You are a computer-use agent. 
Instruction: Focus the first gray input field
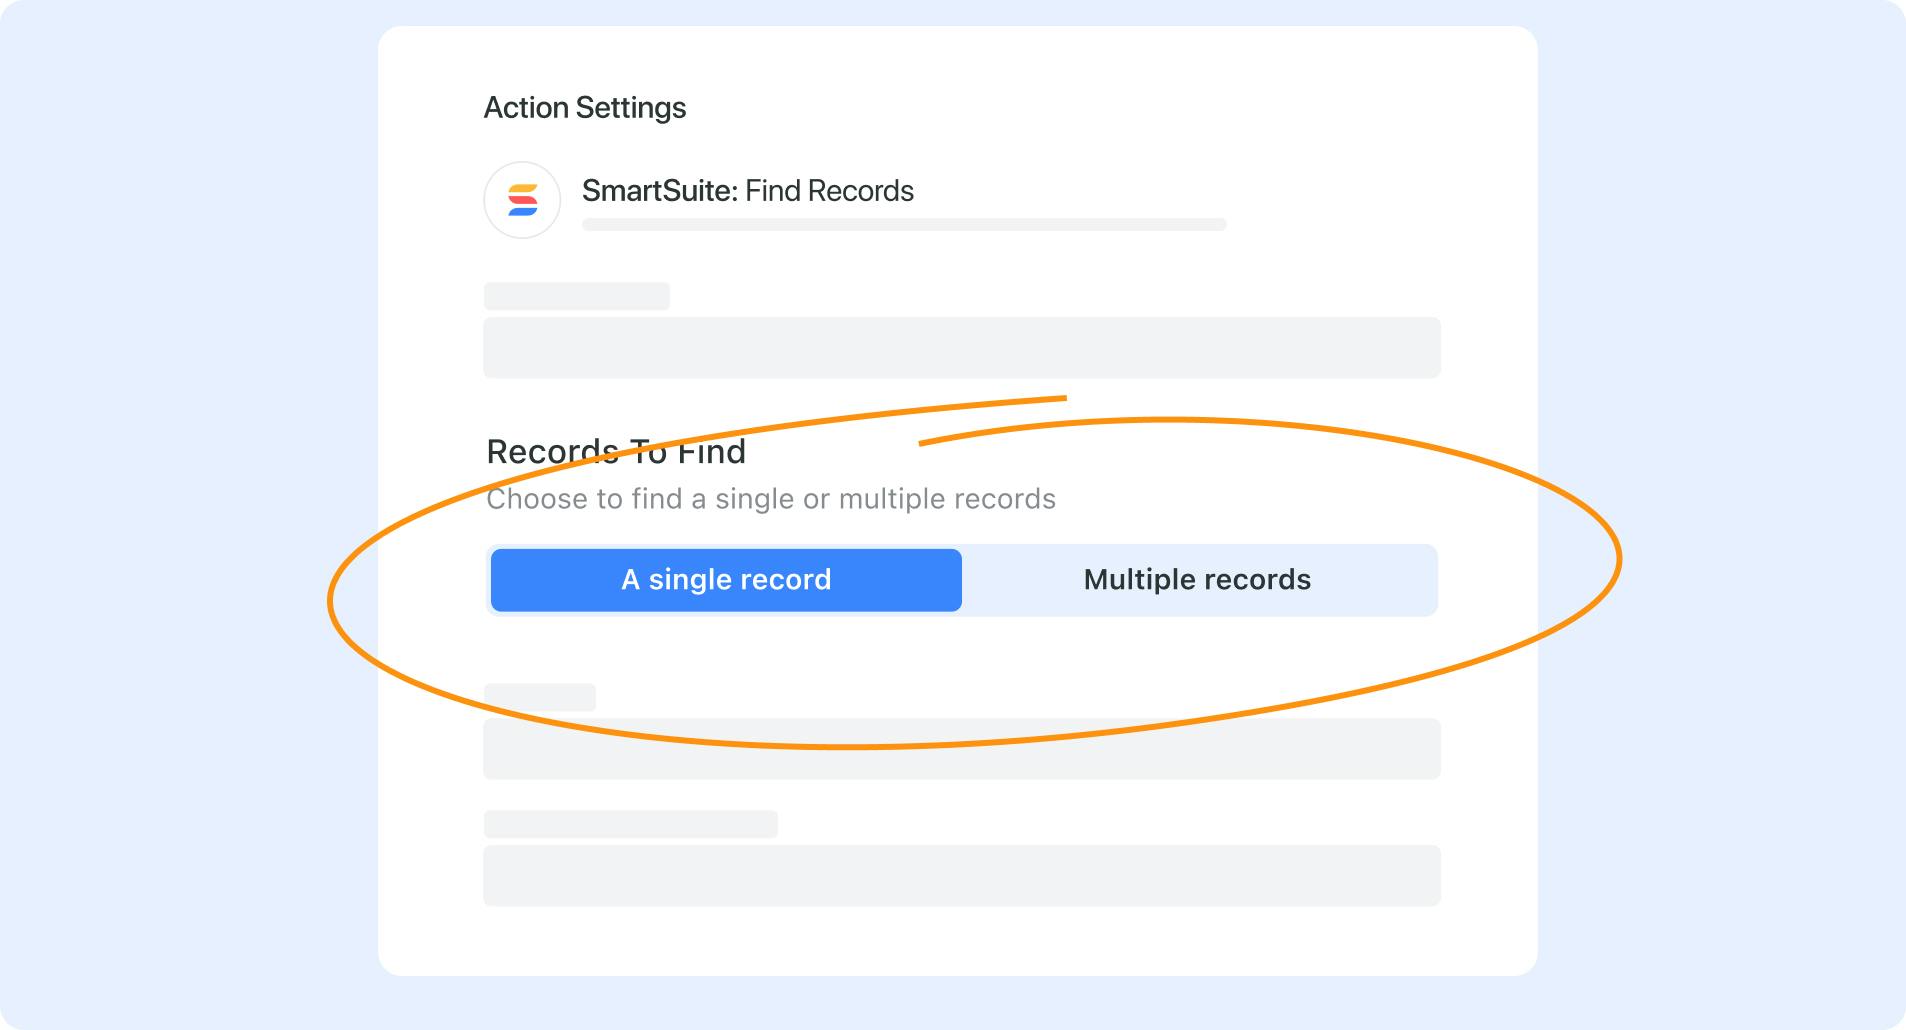pyautogui.click(x=961, y=348)
